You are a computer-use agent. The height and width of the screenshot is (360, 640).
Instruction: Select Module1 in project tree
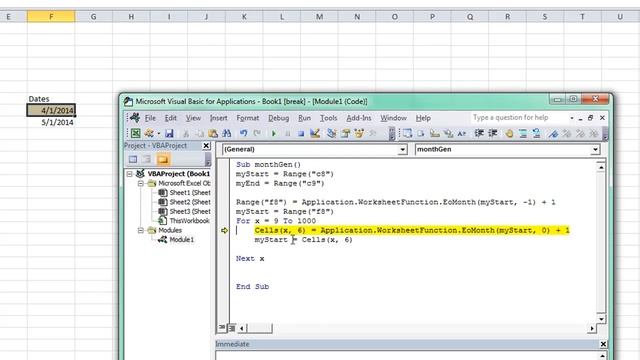coord(181,240)
